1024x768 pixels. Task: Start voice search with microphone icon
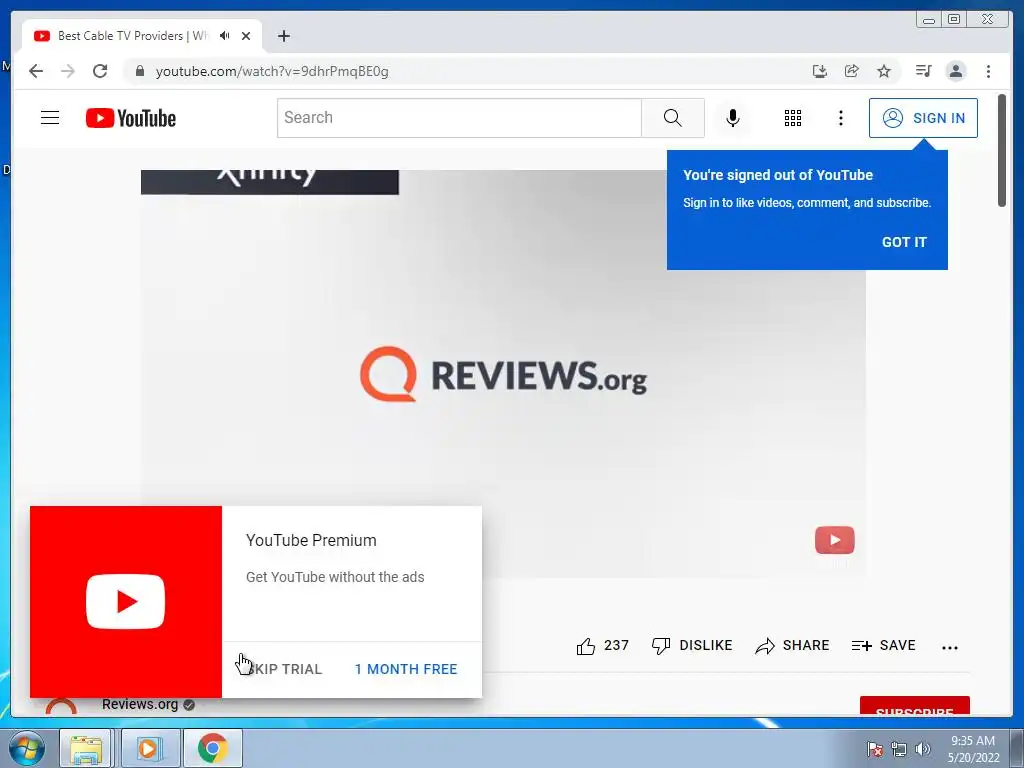pyautogui.click(x=733, y=118)
